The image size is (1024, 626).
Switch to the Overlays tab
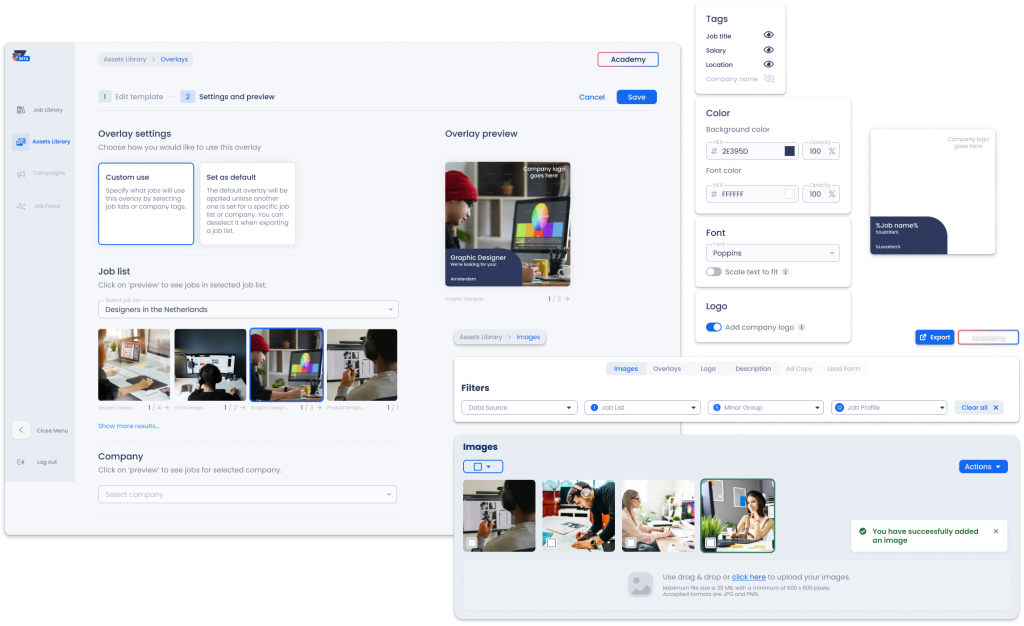pos(667,369)
